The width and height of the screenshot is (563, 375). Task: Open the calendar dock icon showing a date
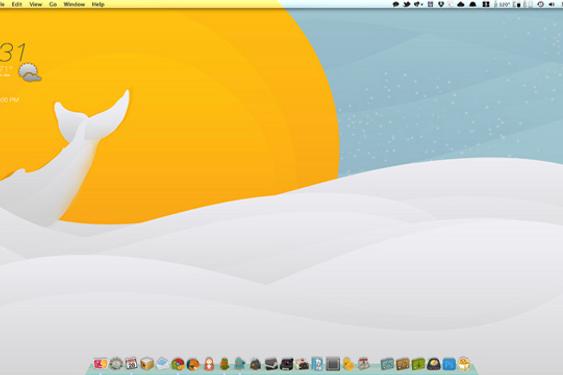[131, 364]
